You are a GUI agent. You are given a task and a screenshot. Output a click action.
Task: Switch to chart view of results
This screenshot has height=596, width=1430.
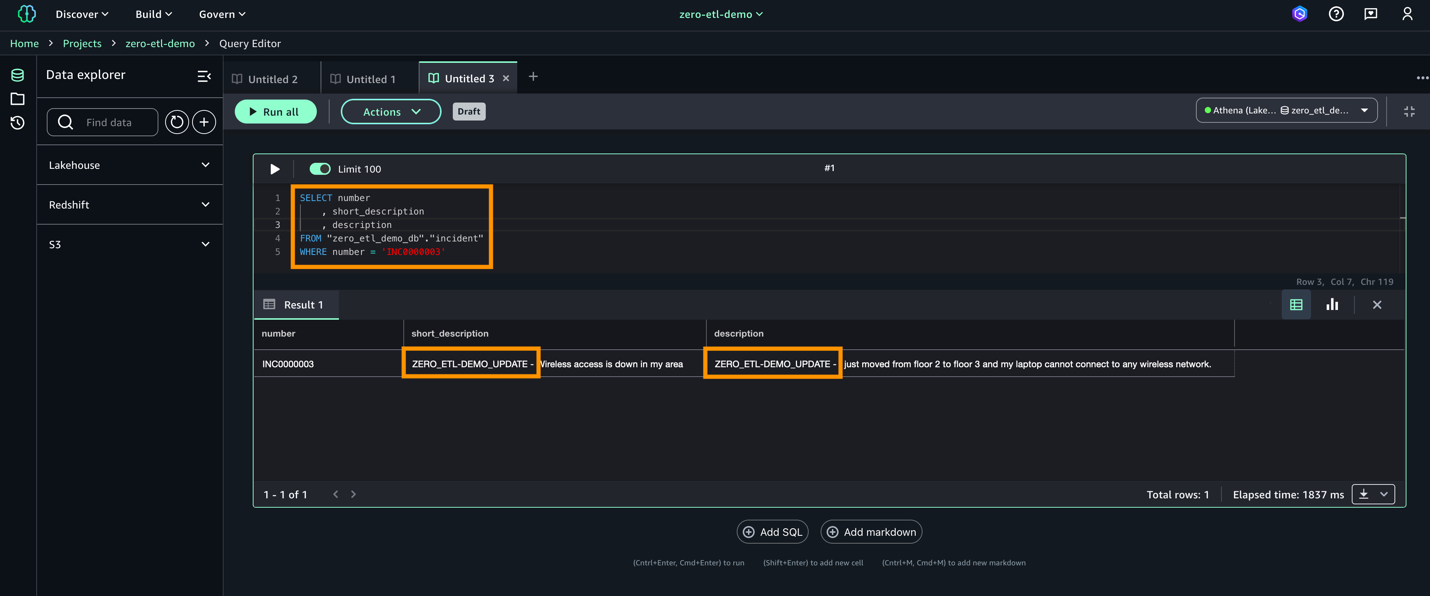pos(1332,305)
